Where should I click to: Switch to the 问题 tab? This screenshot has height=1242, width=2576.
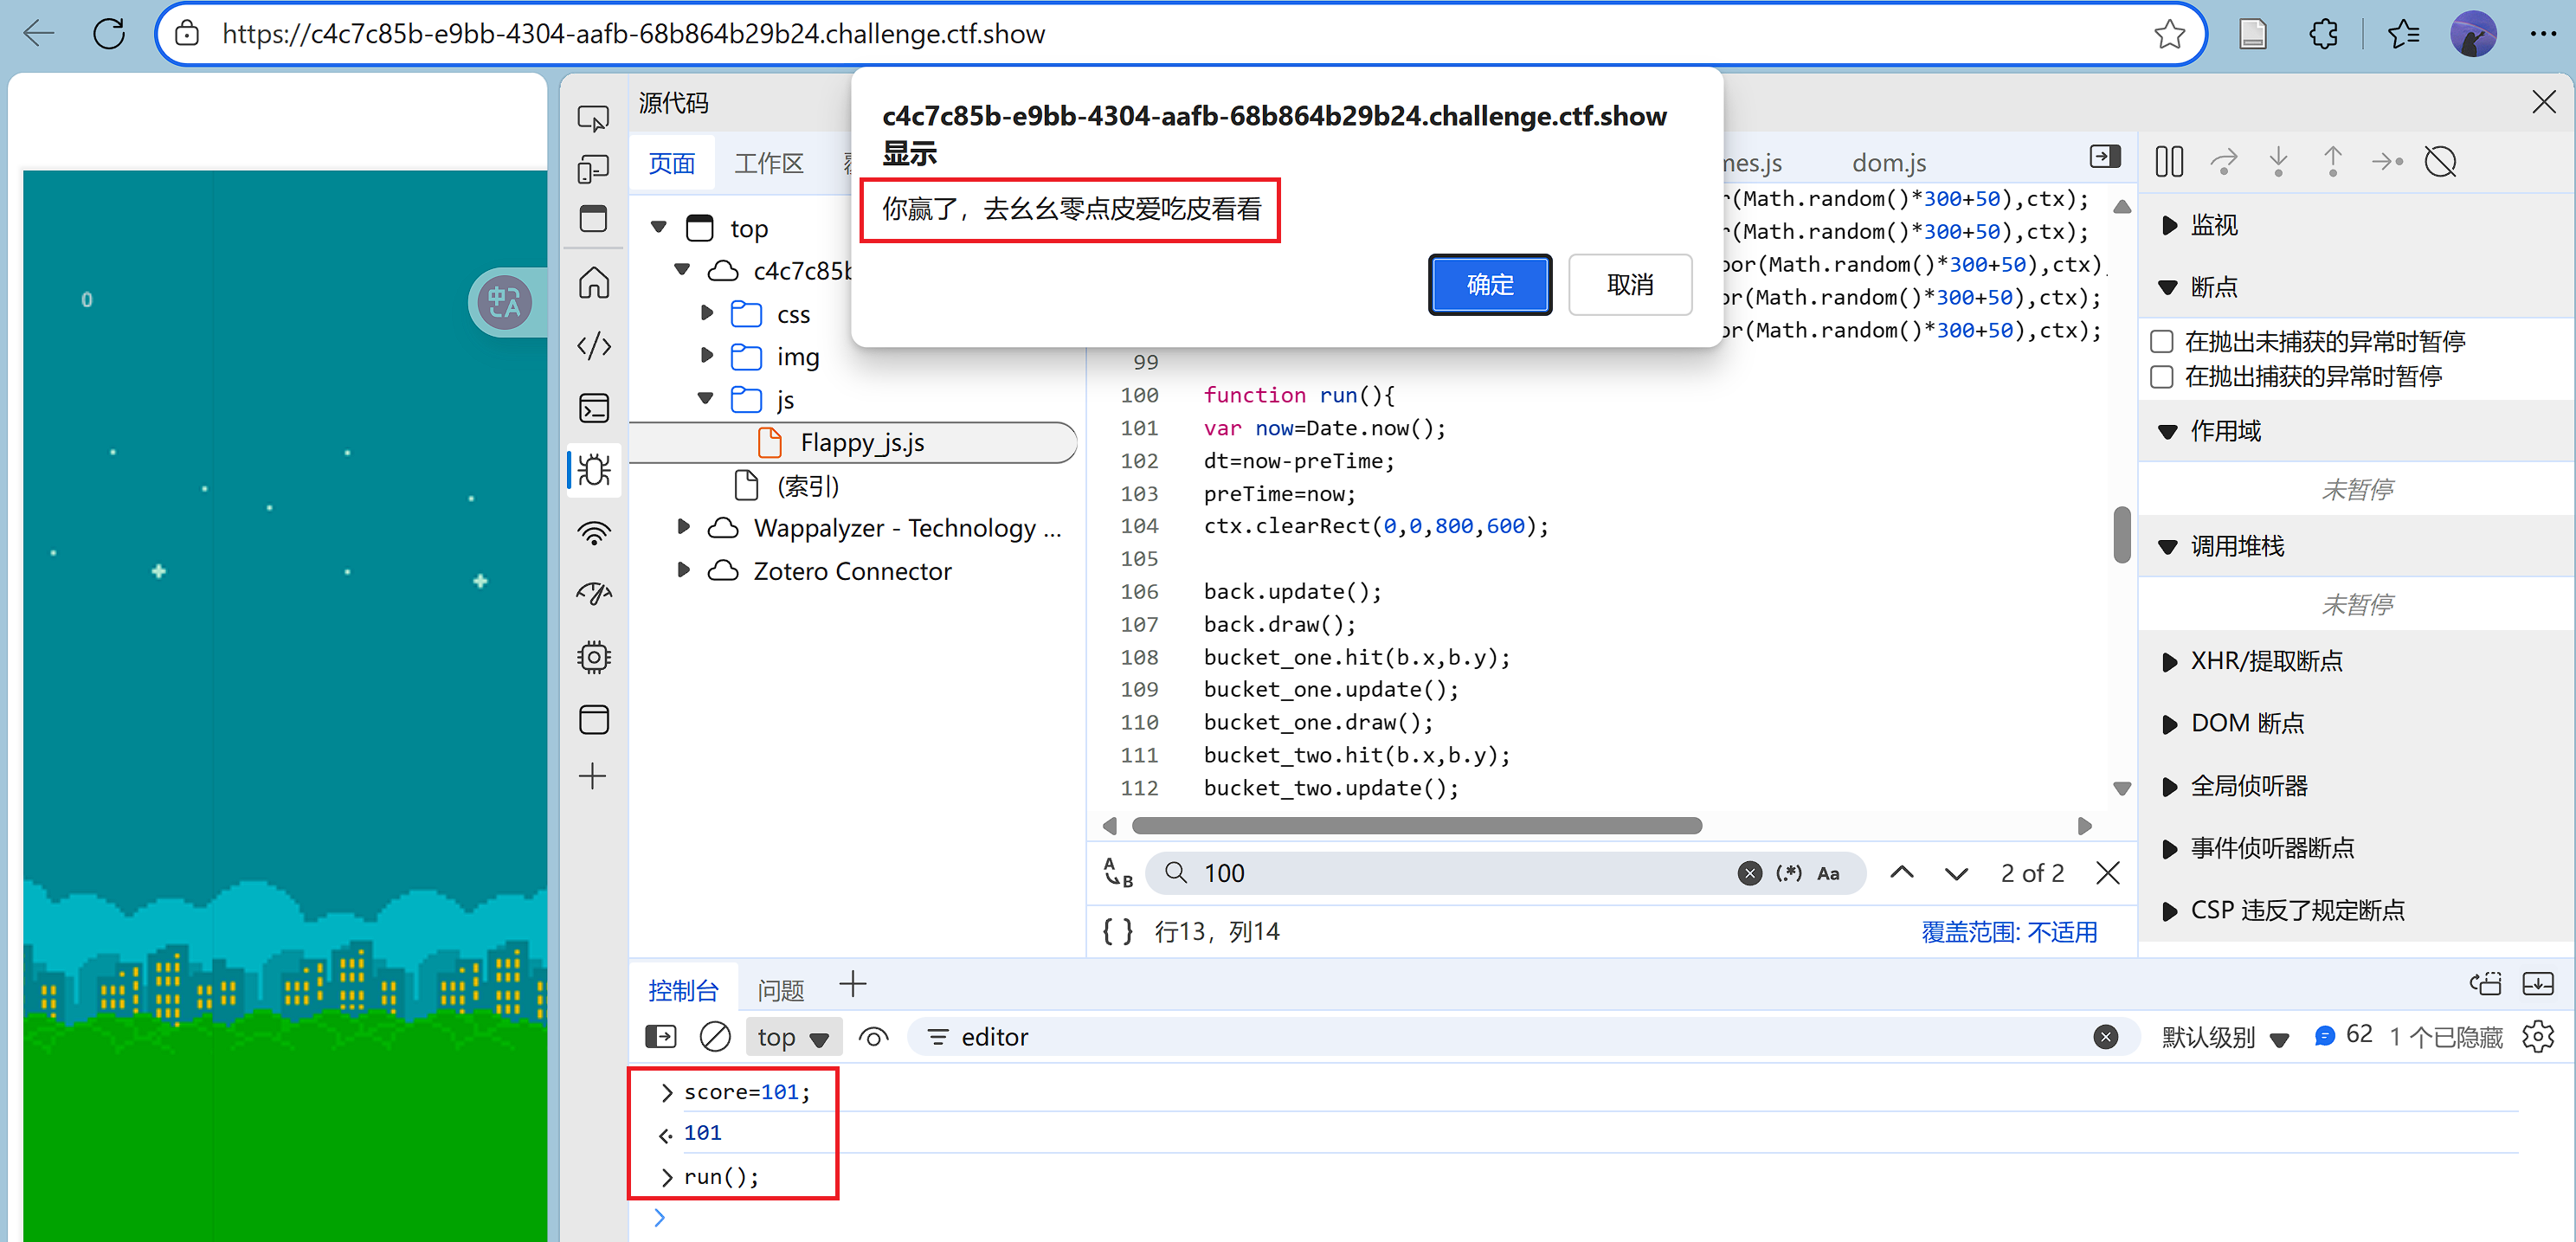[x=780, y=990]
